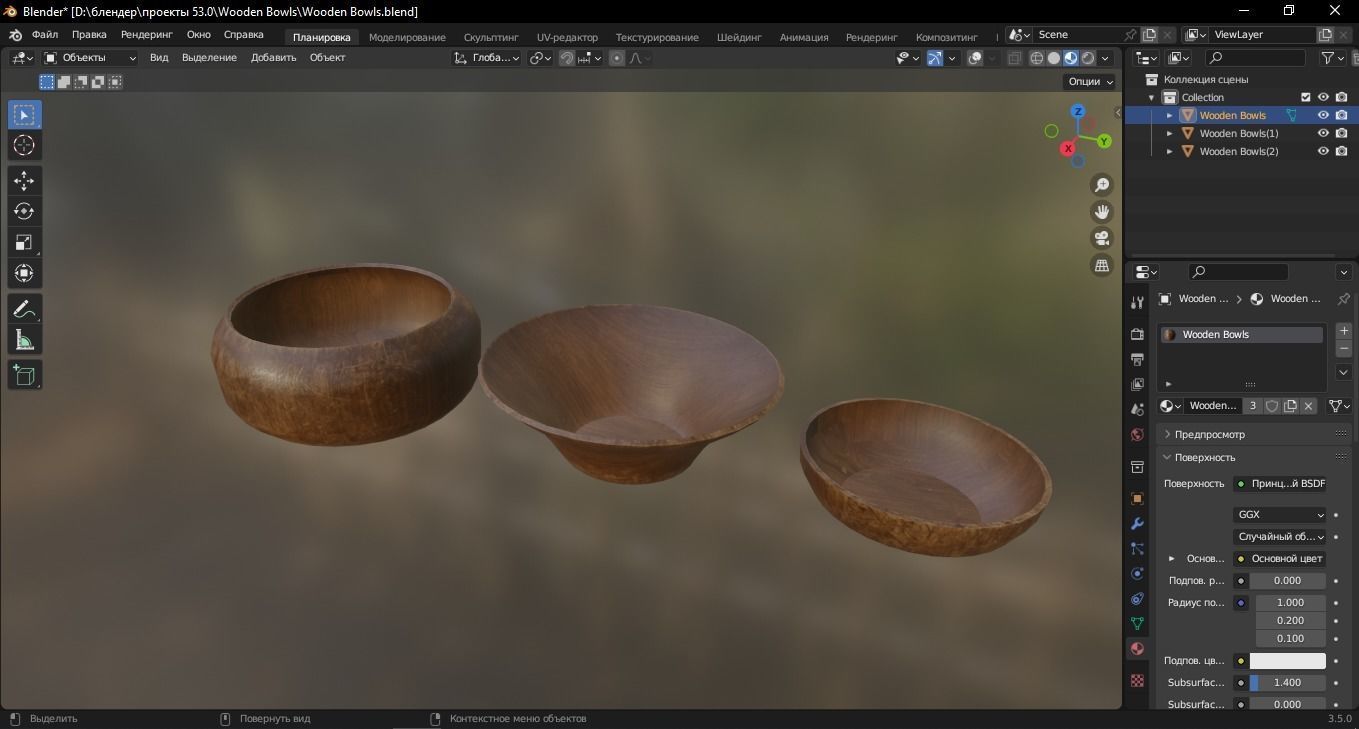Open the Tool properties tab

(1137, 302)
